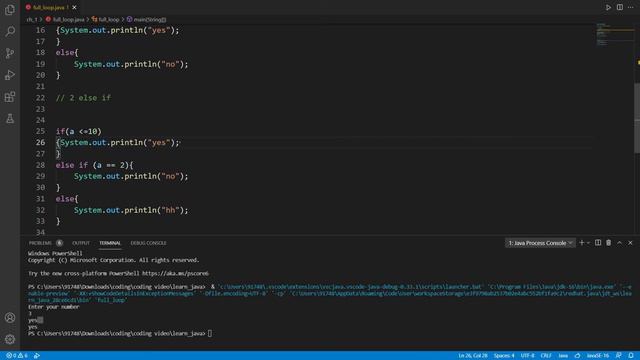Open the Java Process Console terminal selector
The width and height of the screenshot is (640, 360).
tap(540, 243)
